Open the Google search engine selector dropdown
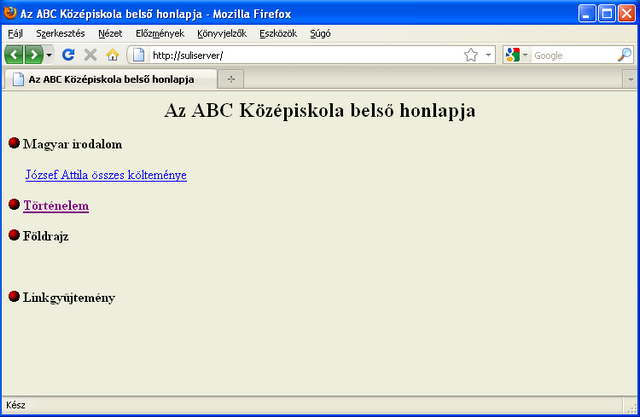Screen dimensions: 640x417 (x=516, y=55)
